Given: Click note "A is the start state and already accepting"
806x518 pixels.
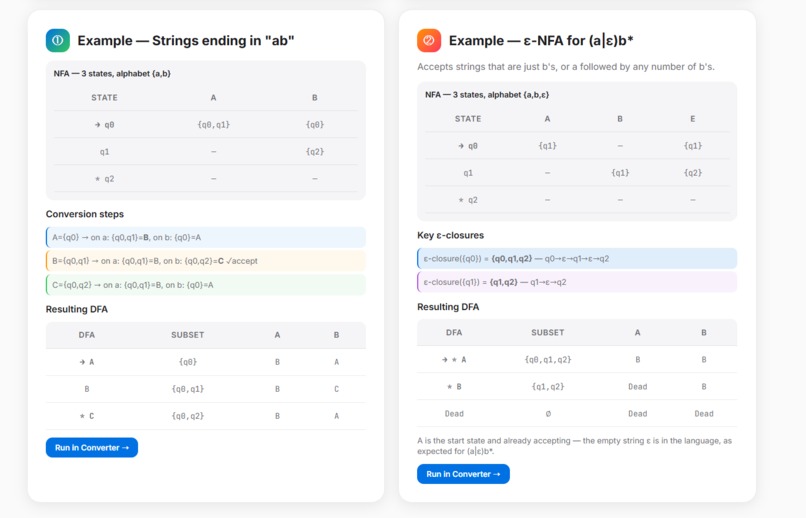Looking at the screenshot, I should (x=574, y=446).
